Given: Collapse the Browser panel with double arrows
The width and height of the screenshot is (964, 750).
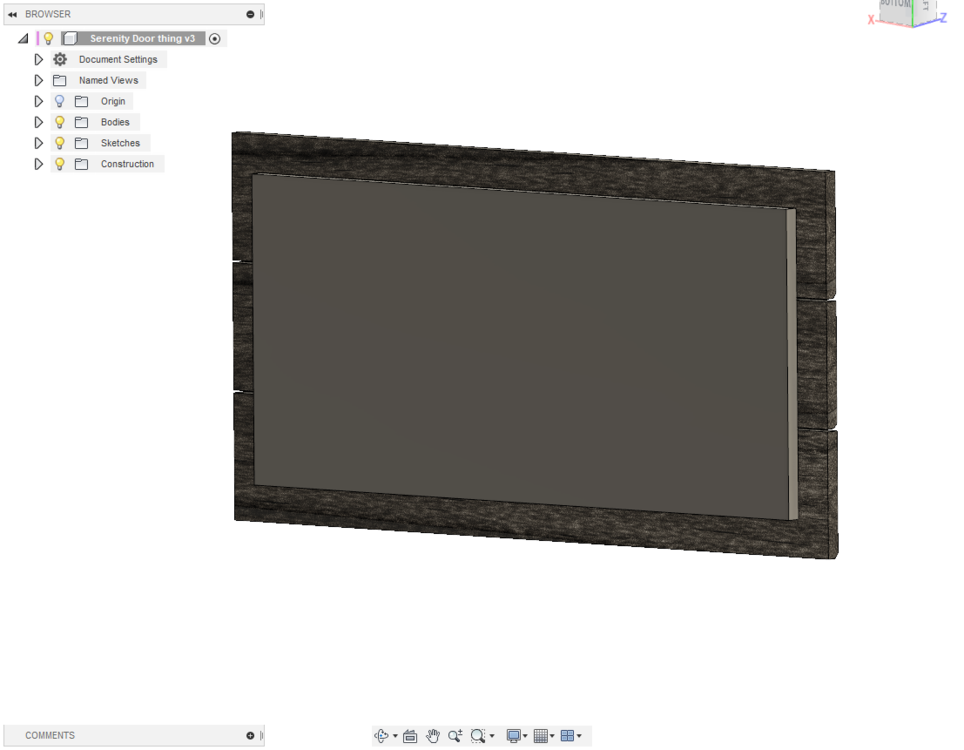Looking at the screenshot, I should [x=13, y=14].
